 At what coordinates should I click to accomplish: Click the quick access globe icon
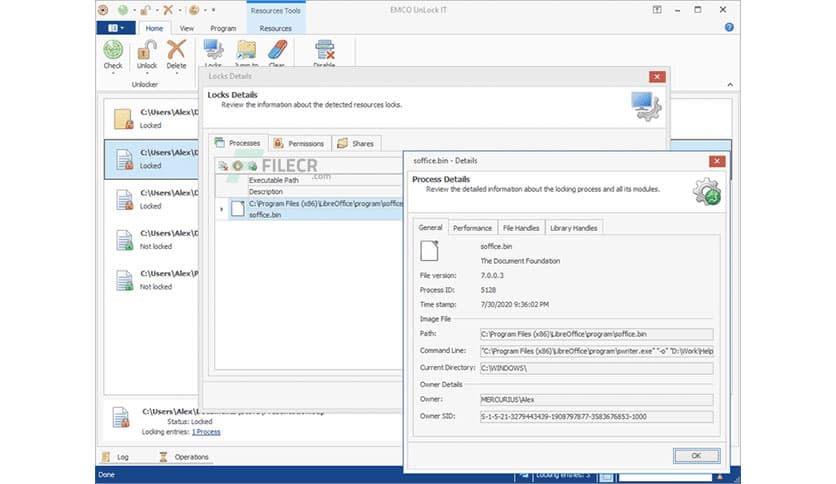194,10
